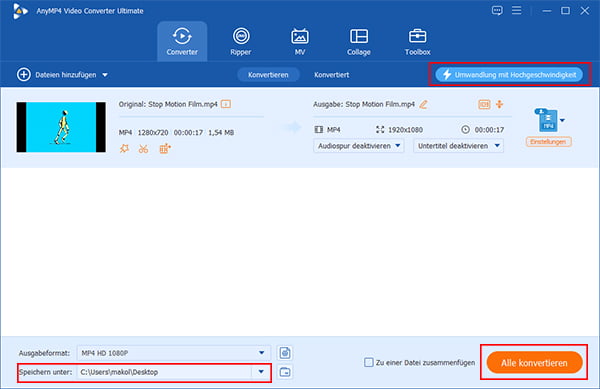
Task: Open the Toolbox tab
Action: tap(417, 41)
